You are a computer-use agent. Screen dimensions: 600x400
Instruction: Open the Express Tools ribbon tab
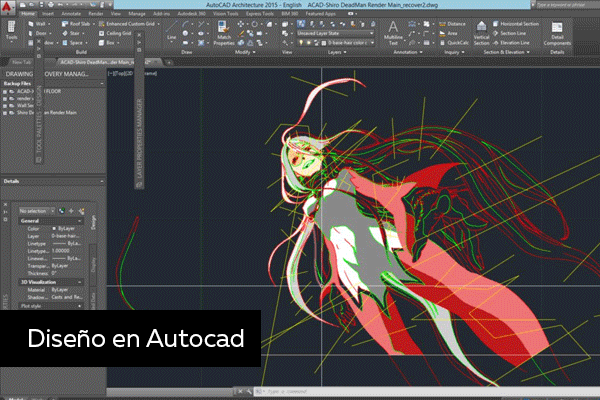coord(259,14)
